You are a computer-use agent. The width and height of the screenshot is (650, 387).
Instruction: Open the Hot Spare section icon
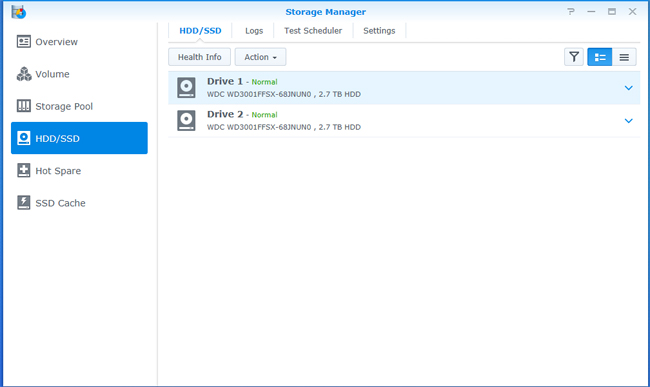24,170
